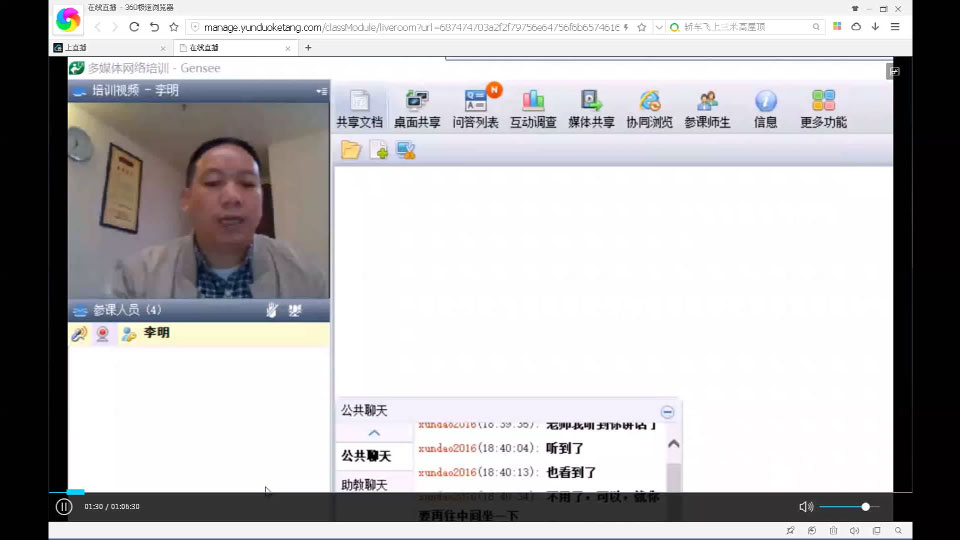The width and height of the screenshot is (960, 540).
Task: Click the panel toggle icon at top right
Action: pyautogui.click(x=894, y=72)
